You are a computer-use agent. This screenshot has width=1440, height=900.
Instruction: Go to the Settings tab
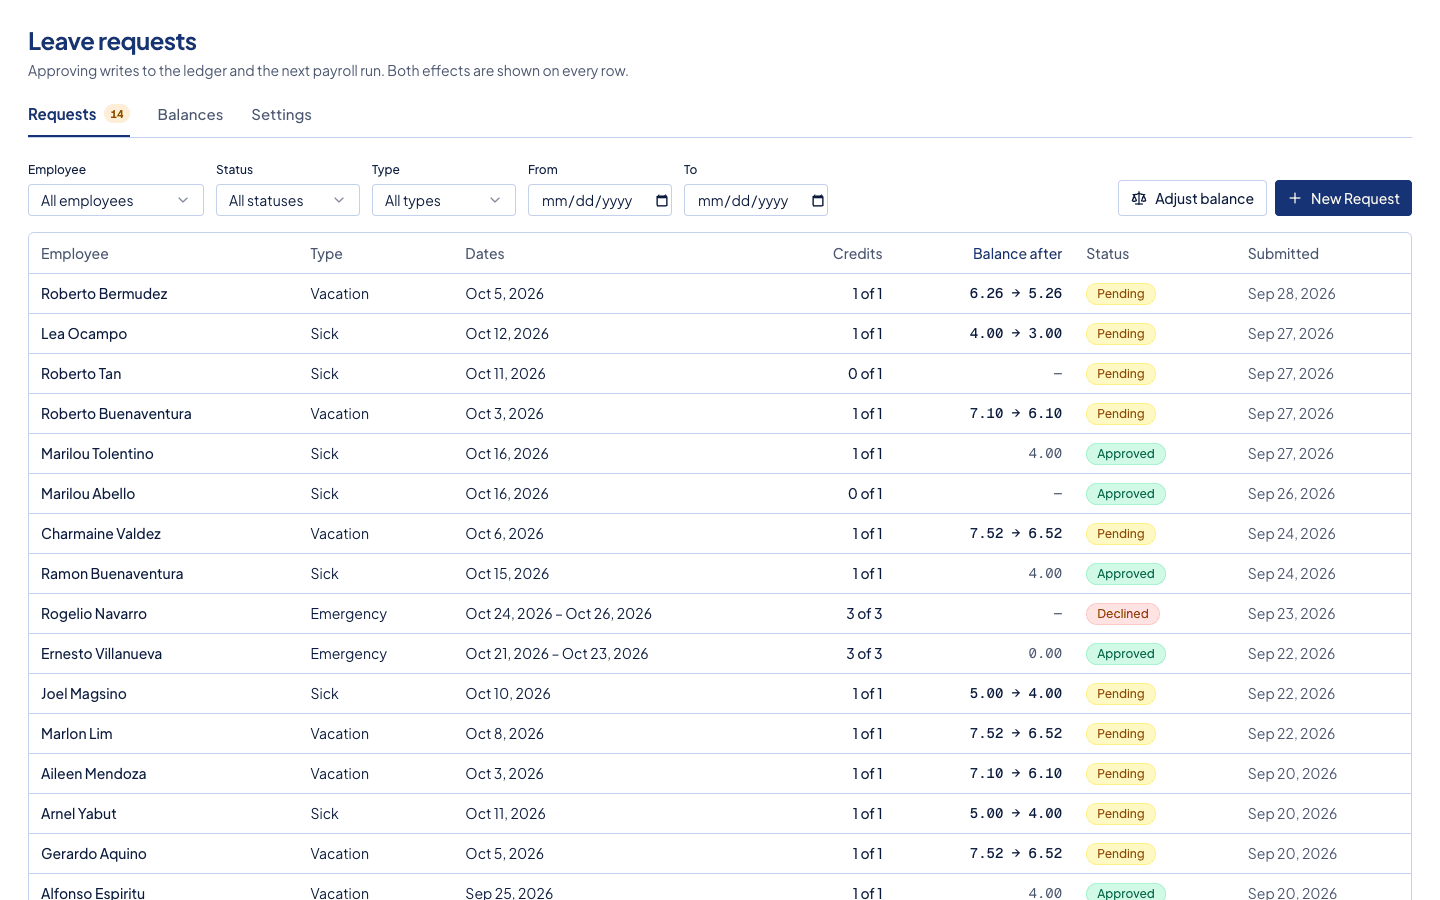pos(282,115)
